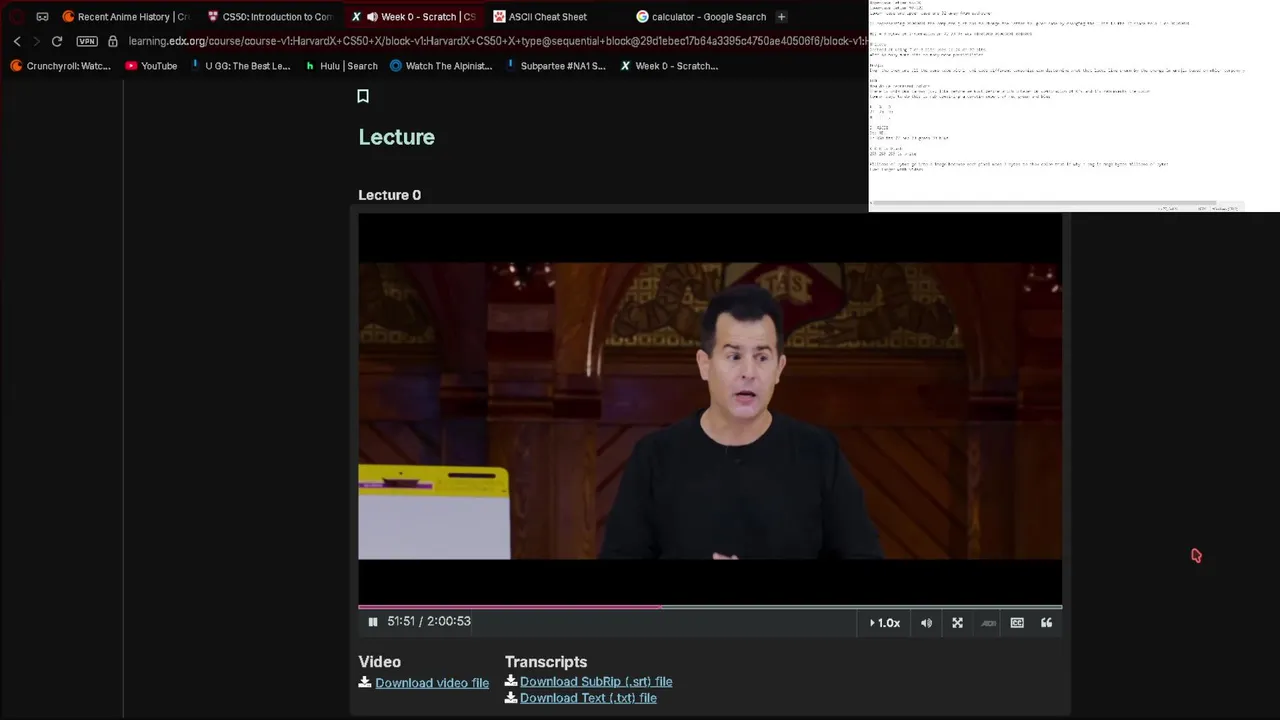Click the Lecture 0 subheading text
The height and width of the screenshot is (720, 1280).
390,195
